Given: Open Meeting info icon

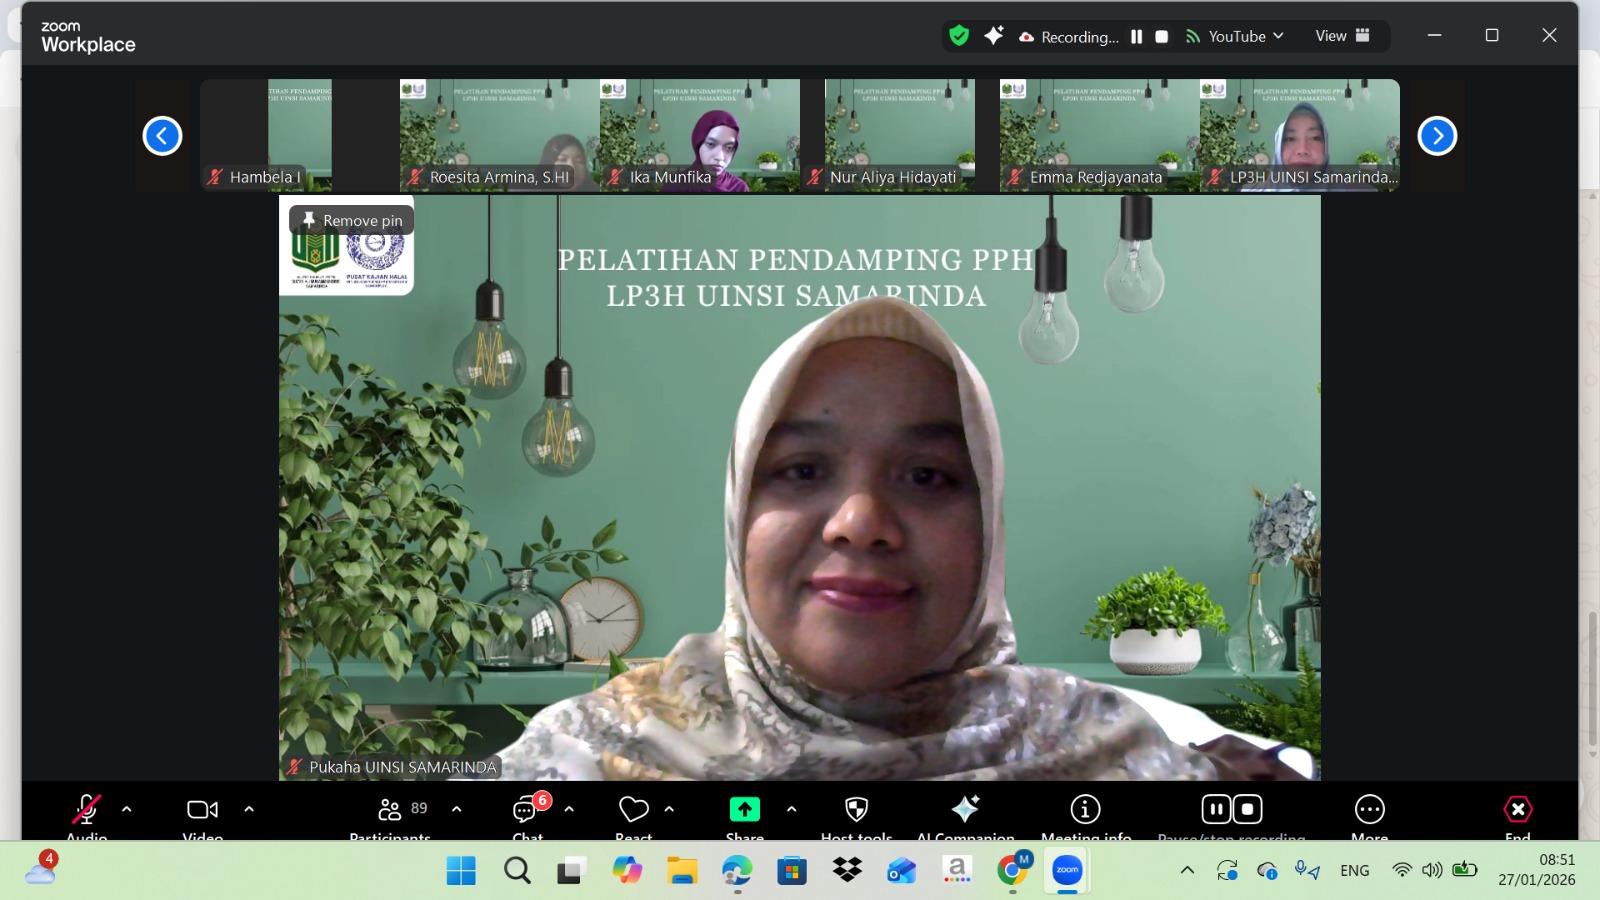Looking at the screenshot, I should coord(1085,809).
